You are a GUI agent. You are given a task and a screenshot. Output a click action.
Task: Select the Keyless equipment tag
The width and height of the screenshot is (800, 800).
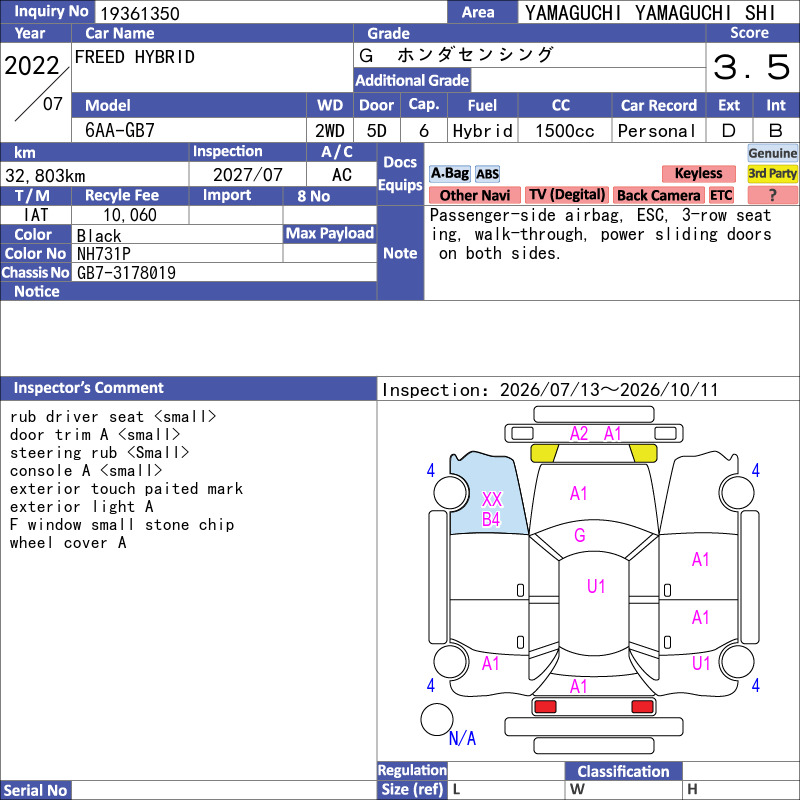(698, 173)
